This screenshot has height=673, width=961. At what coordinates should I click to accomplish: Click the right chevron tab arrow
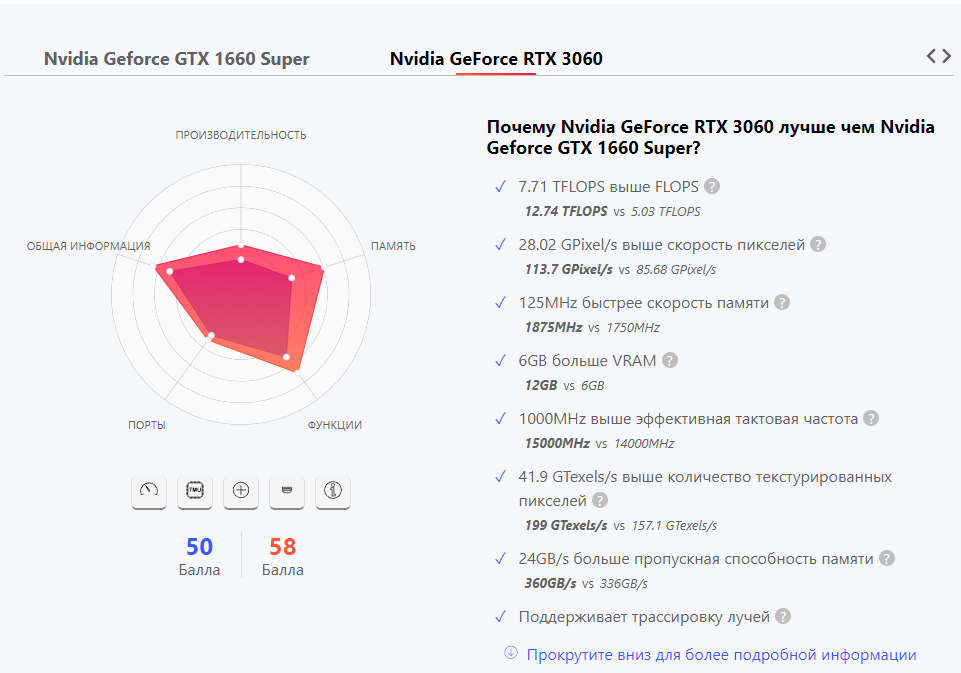pos(946,57)
